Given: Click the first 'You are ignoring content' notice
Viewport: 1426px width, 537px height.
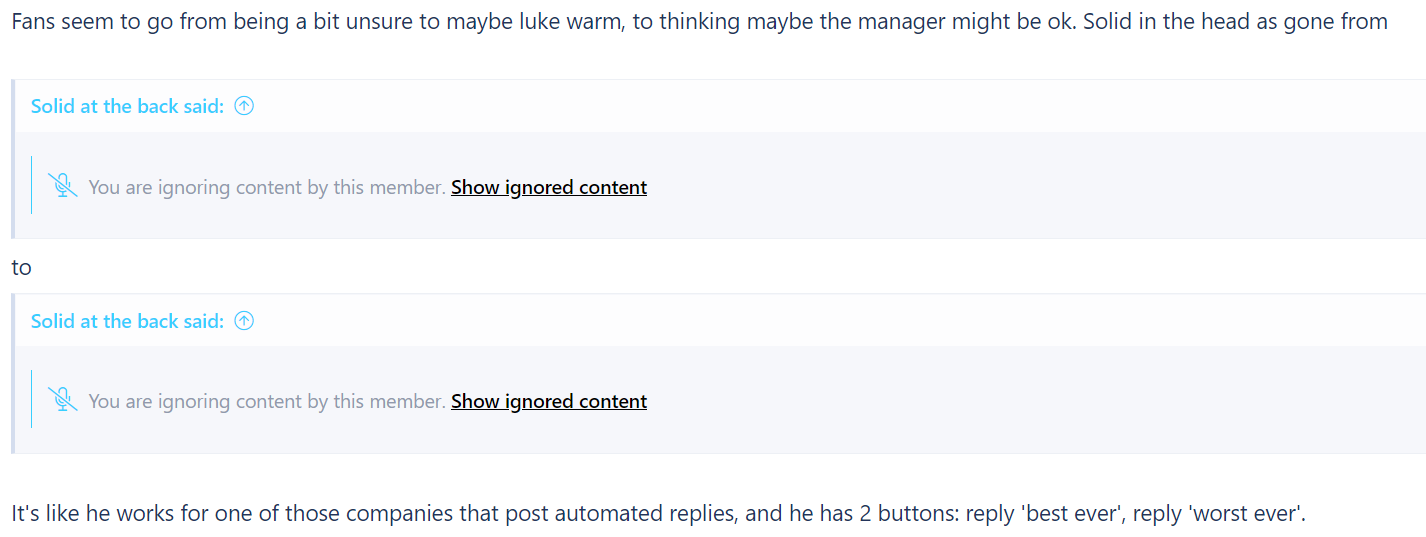Looking at the screenshot, I should (x=267, y=187).
